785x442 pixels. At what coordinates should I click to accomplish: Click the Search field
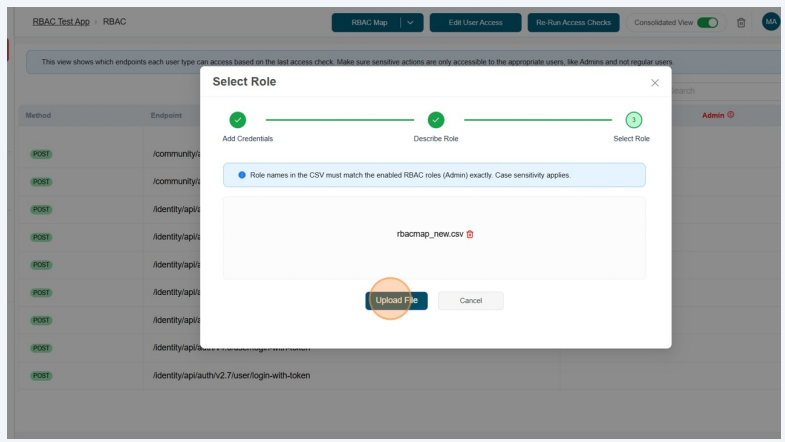723,91
